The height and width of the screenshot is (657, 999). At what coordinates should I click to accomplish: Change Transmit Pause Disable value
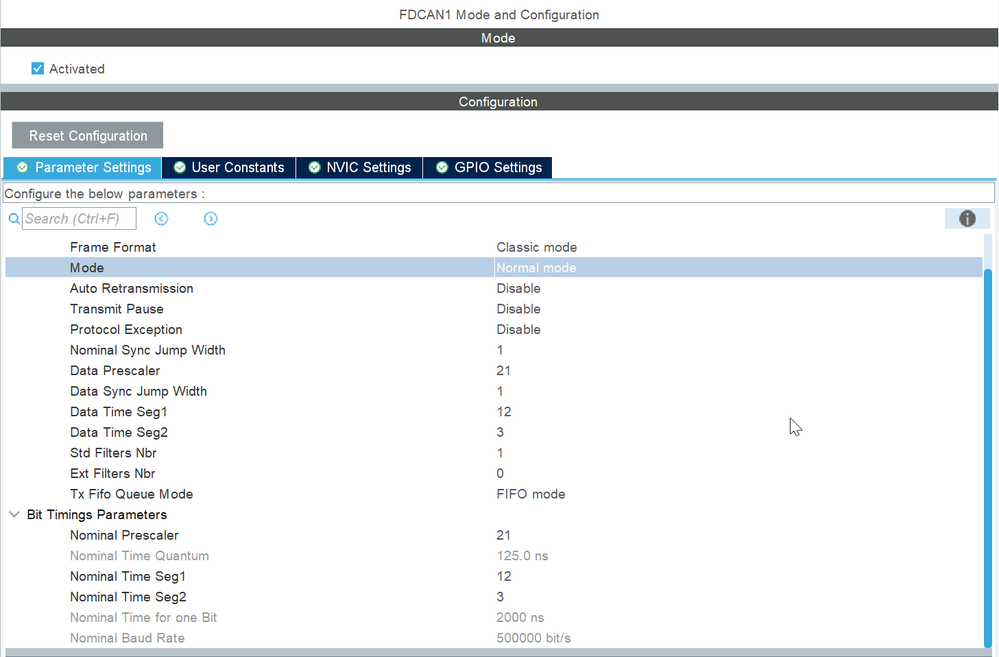tap(519, 309)
